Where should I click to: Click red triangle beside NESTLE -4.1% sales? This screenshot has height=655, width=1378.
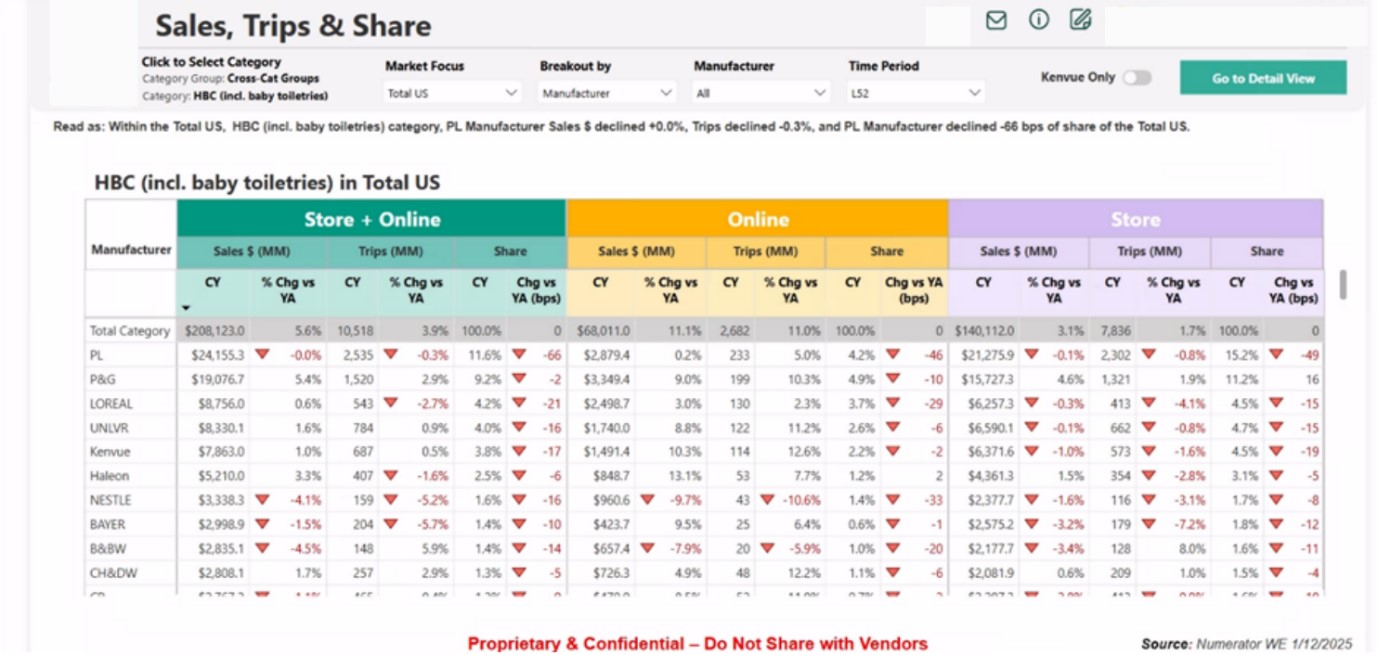click(262, 499)
